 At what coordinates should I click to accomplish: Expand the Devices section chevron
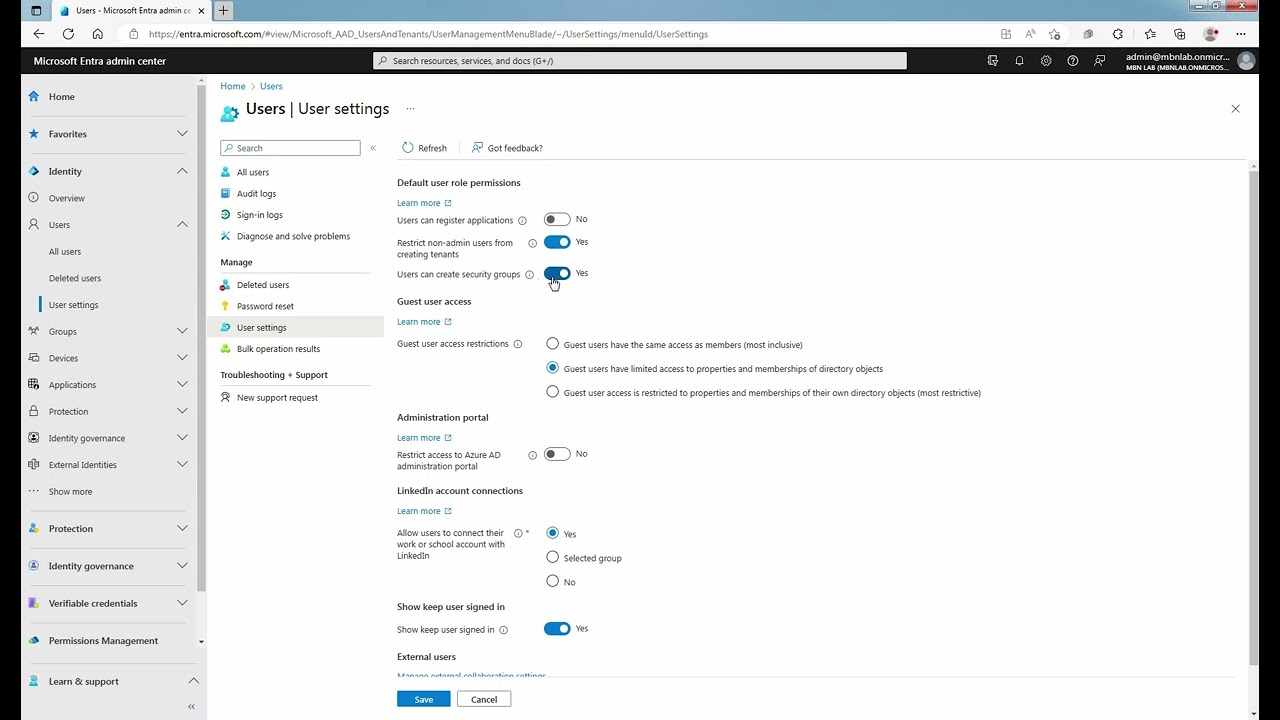[x=182, y=358]
